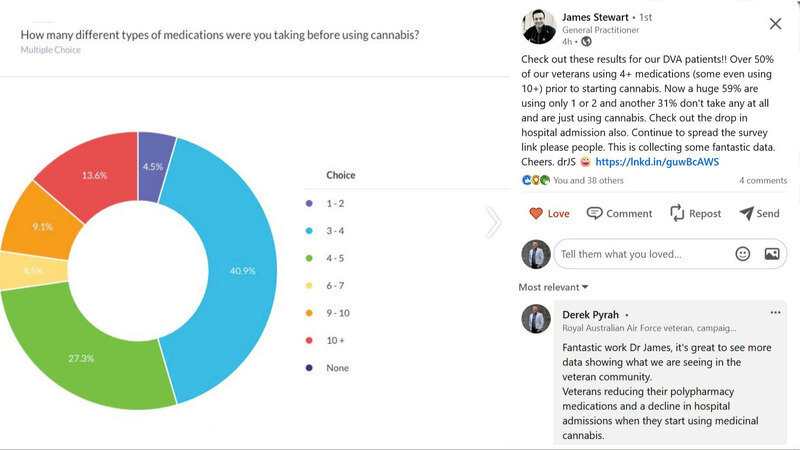This screenshot has width=800, height=450.
Task: Click the reactions count 'You and 38 others'
Action: click(x=588, y=181)
